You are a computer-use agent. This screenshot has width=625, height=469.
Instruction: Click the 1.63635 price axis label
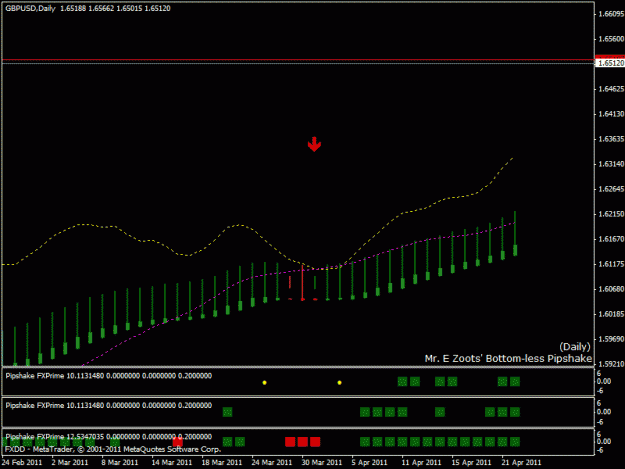(611, 139)
